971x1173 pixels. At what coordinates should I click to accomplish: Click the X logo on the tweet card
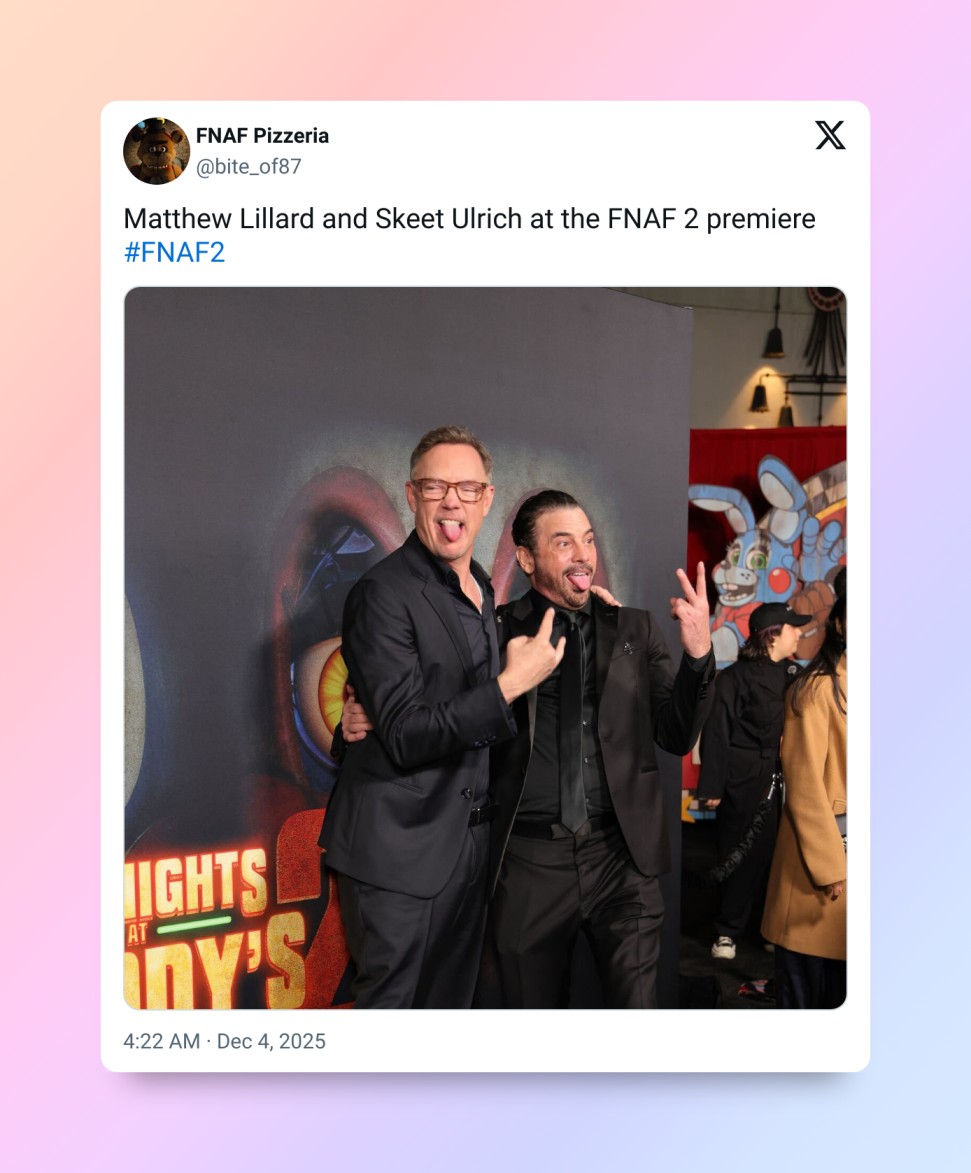point(830,135)
